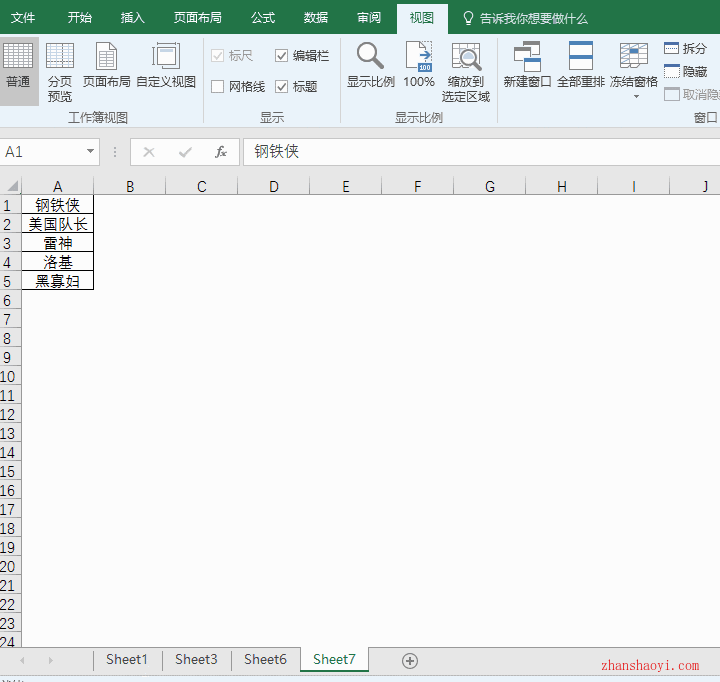Open the Zoom (显示比例) dialog
This screenshot has width=720, height=682.
[371, 65]
